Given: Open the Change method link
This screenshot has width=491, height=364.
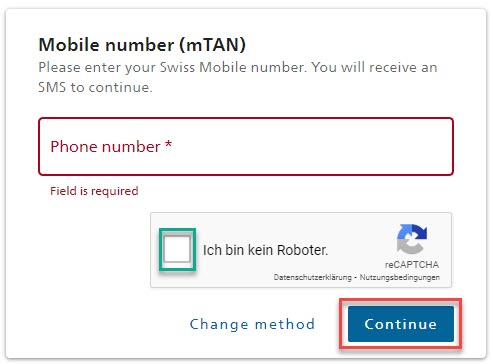Looking at the screenshot, I should (252, 324).
